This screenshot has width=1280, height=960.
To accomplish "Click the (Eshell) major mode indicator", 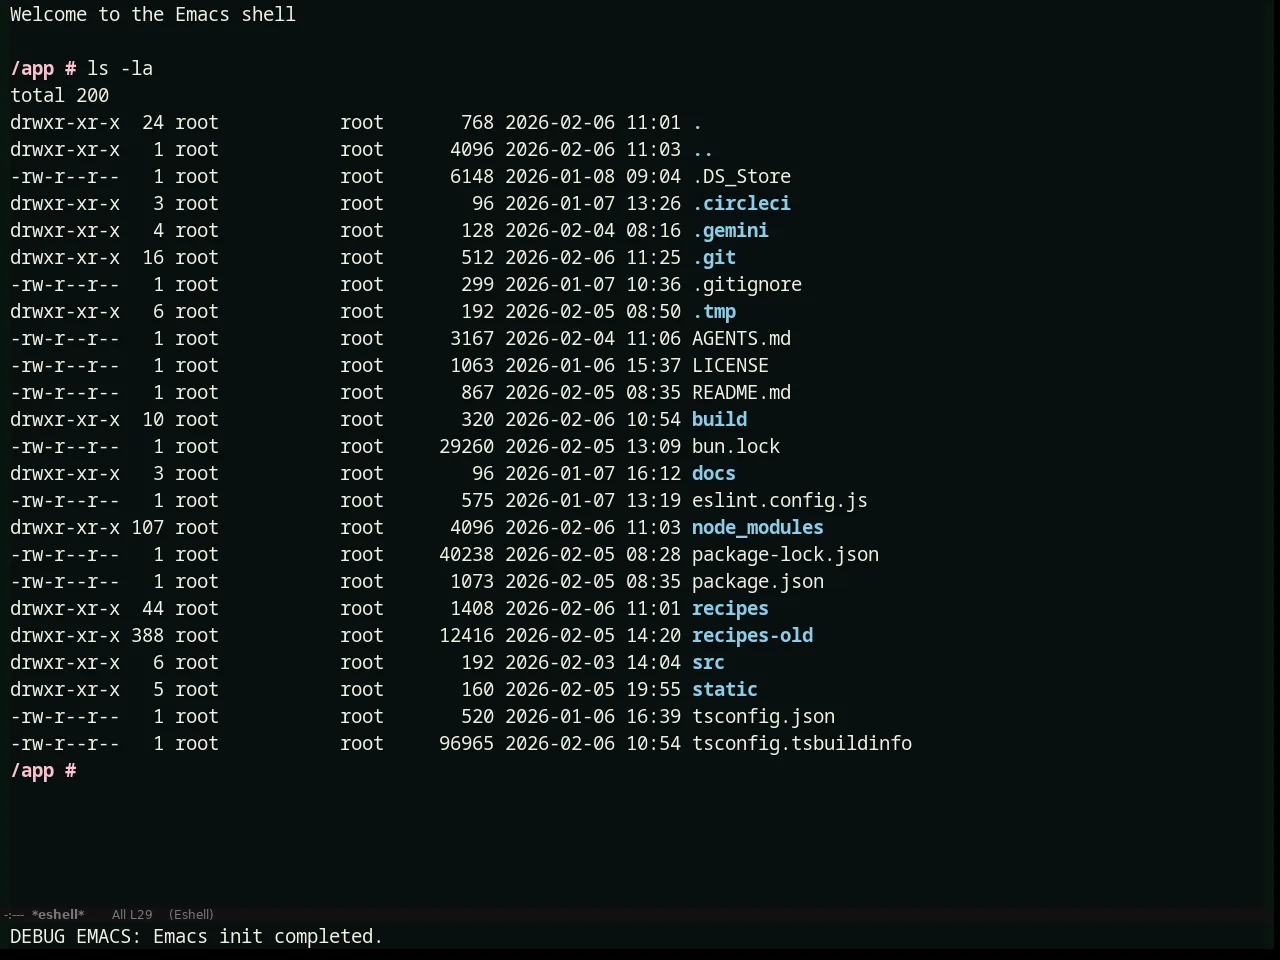I will click(x=191, y=914).
